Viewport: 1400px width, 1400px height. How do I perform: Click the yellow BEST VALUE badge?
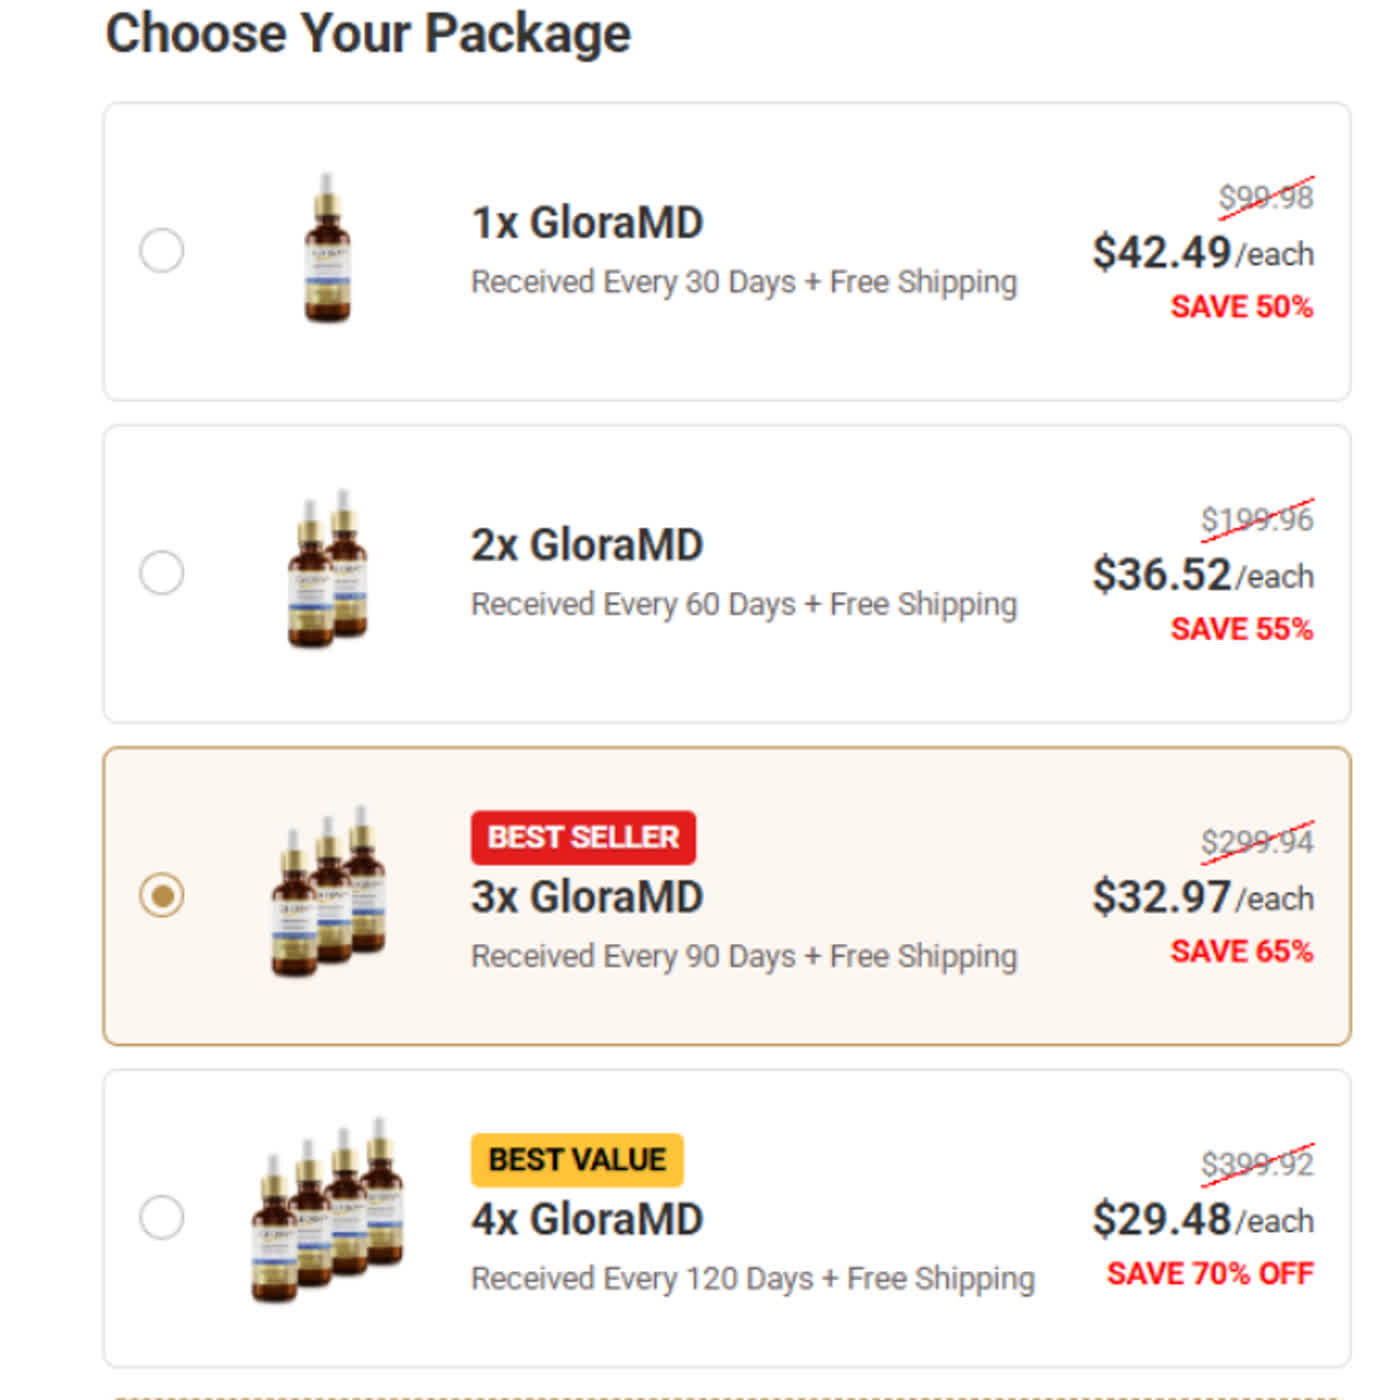(x=577, y=1160)
